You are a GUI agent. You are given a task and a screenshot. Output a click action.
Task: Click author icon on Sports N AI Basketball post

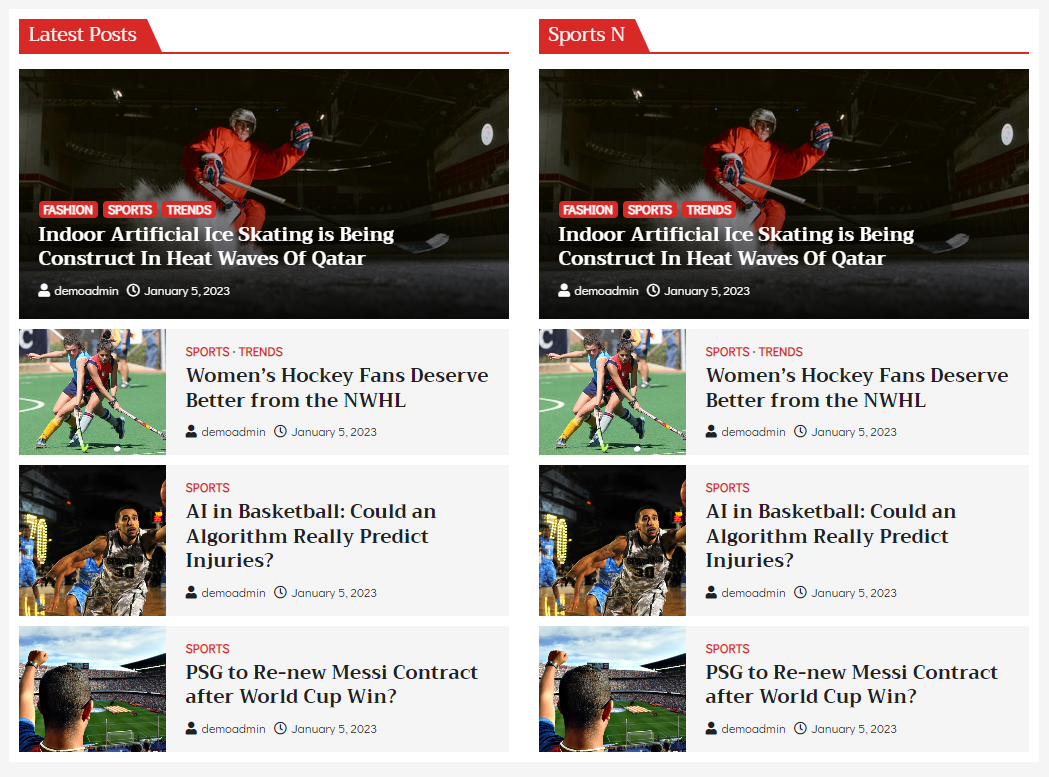tap(711, 592)
